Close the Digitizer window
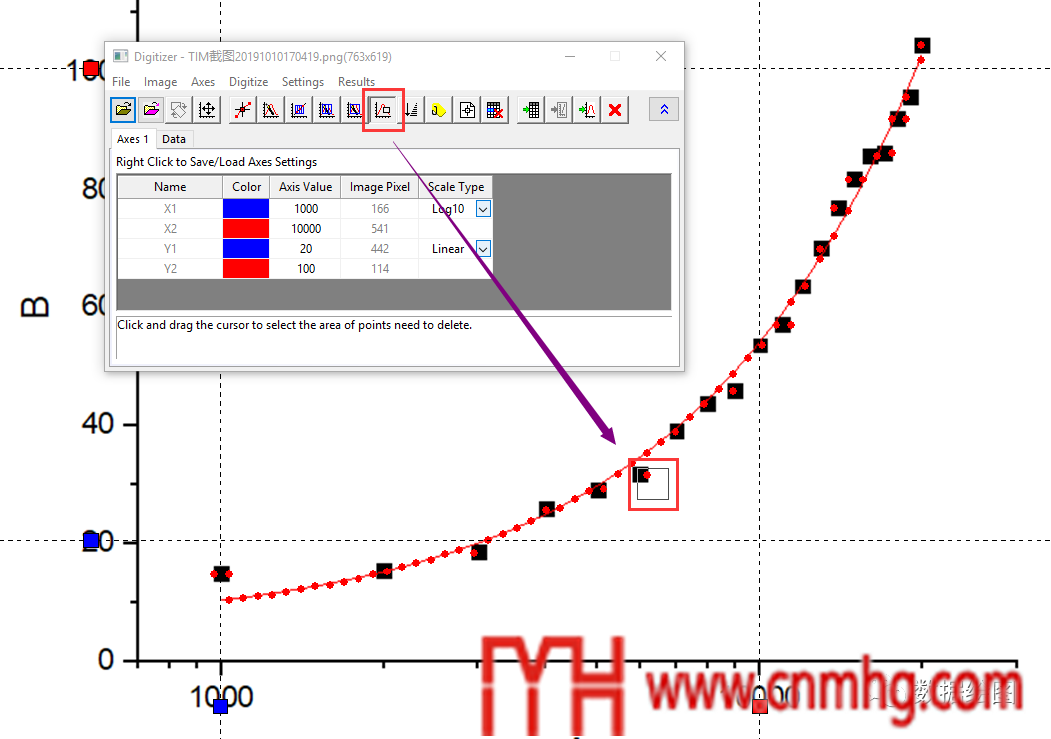The height and width of the screenshot is (739, 1051). point(661,56)
